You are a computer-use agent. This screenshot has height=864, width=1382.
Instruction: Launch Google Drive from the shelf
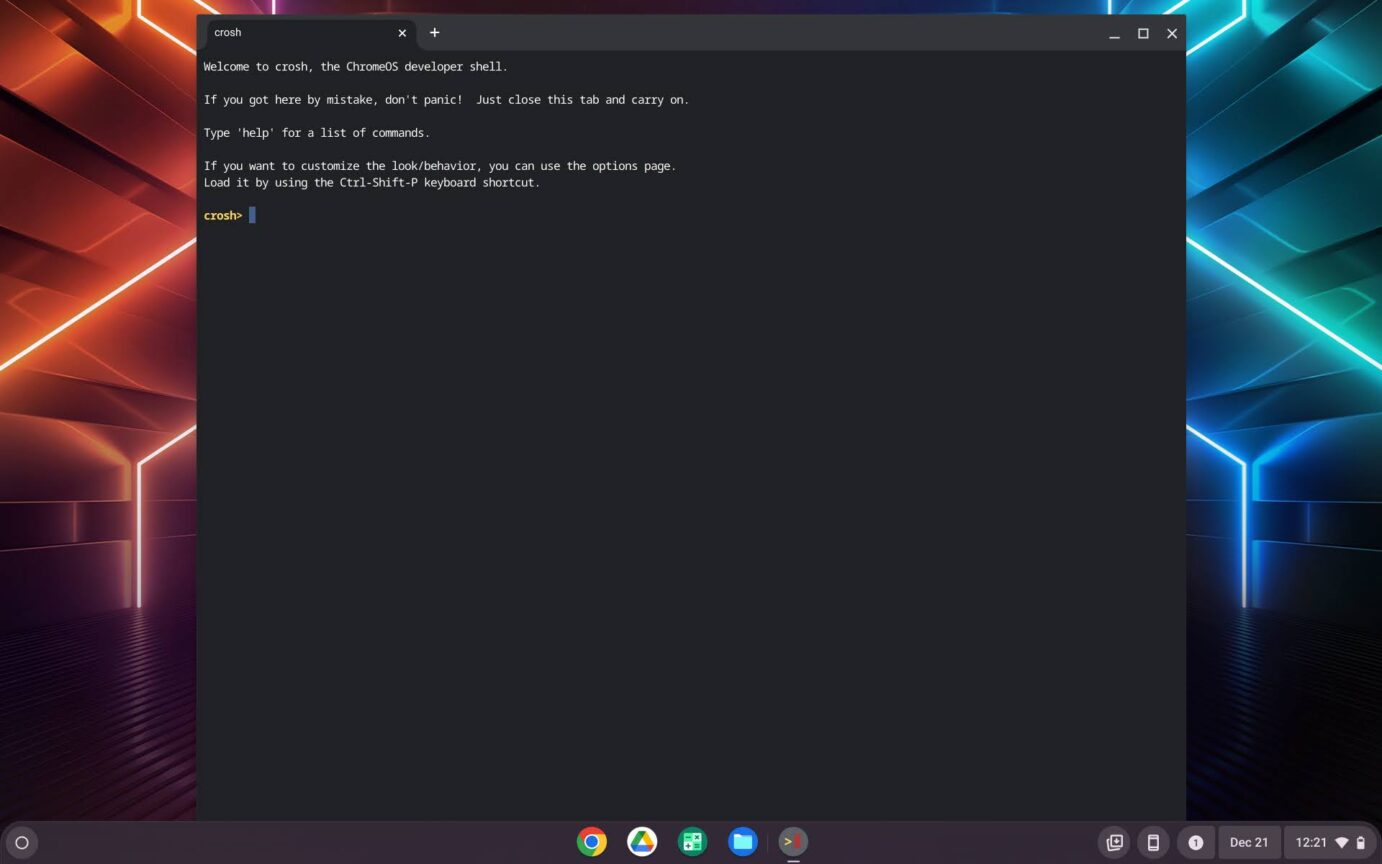pyautogui.click(x=641, y=841)
